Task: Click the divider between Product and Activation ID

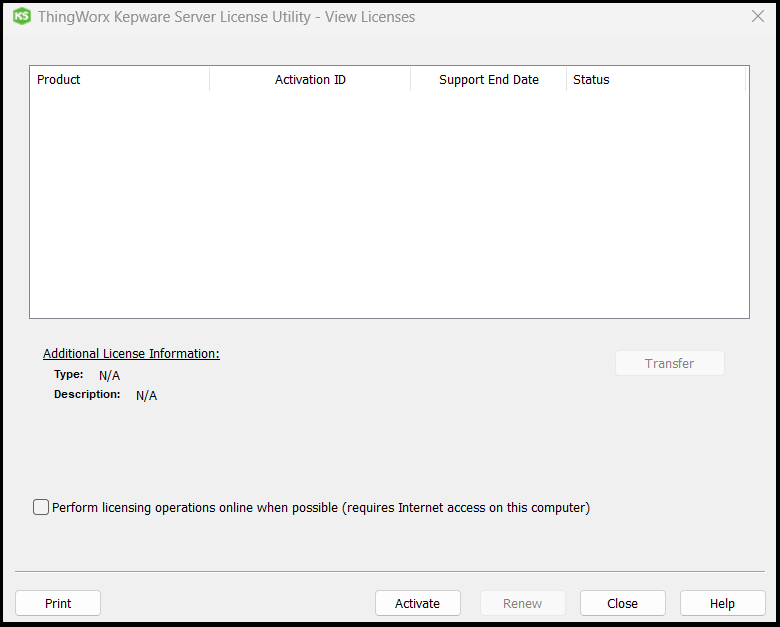Action: 210,80
